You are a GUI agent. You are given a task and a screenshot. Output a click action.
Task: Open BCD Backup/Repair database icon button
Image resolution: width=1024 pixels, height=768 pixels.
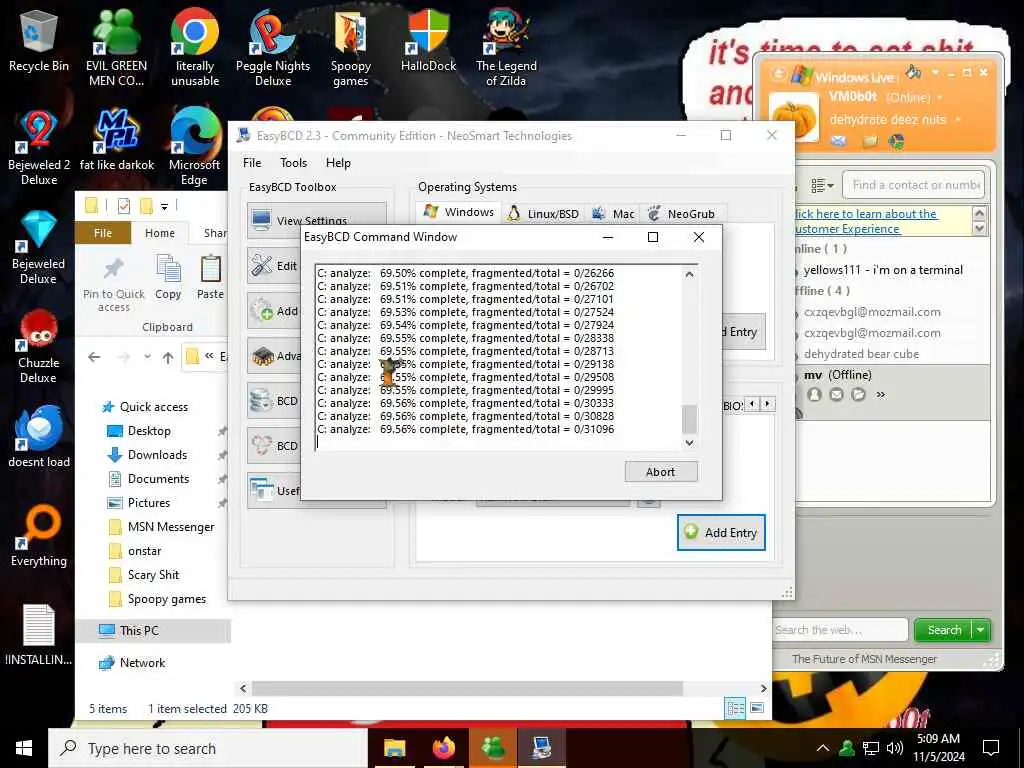pos(274,400)
